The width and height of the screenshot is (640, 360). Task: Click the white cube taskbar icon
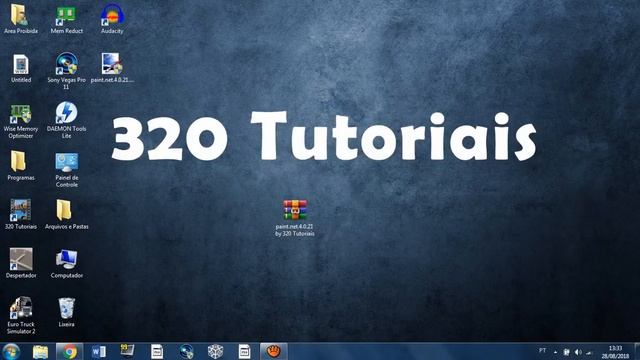(216, 351)
